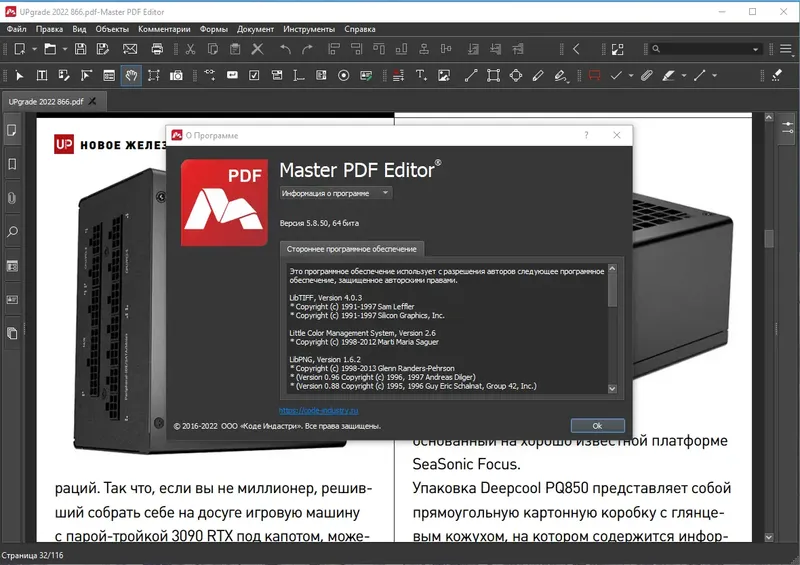Open the checkmark stamp dropdown arrow
Screen dimensions: 800x565
pos(631,76)
